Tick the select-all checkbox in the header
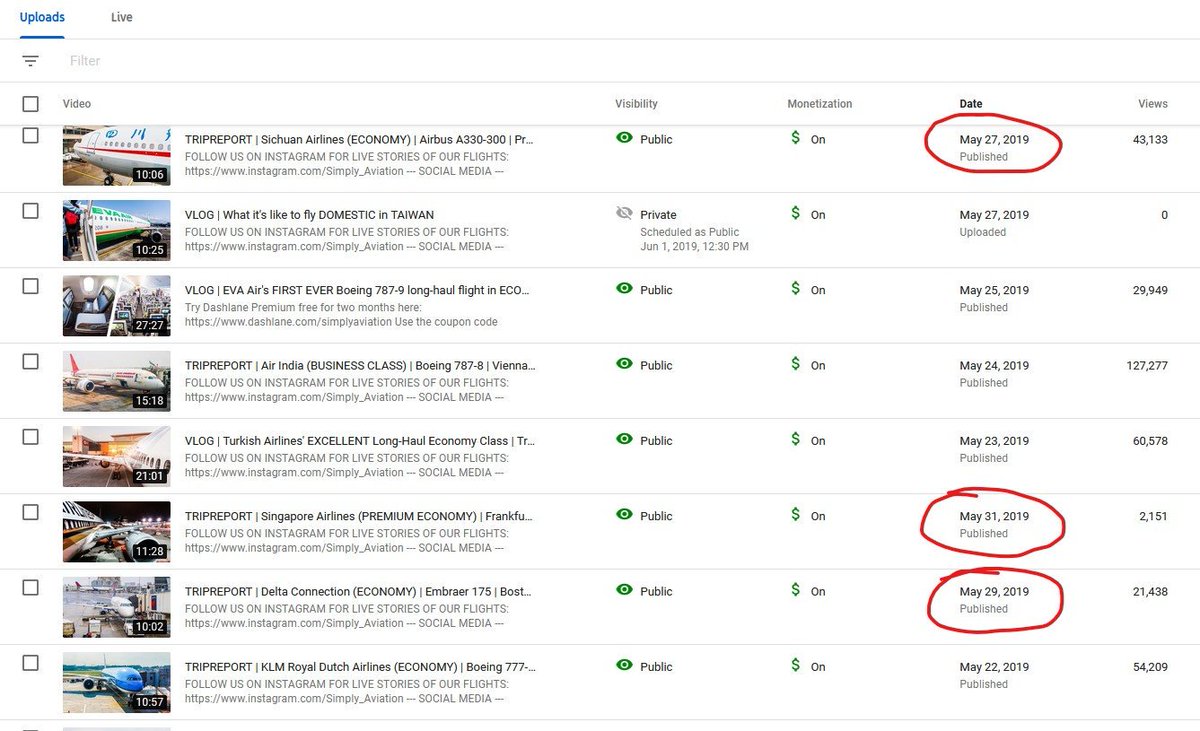 (x=31, y=104)
